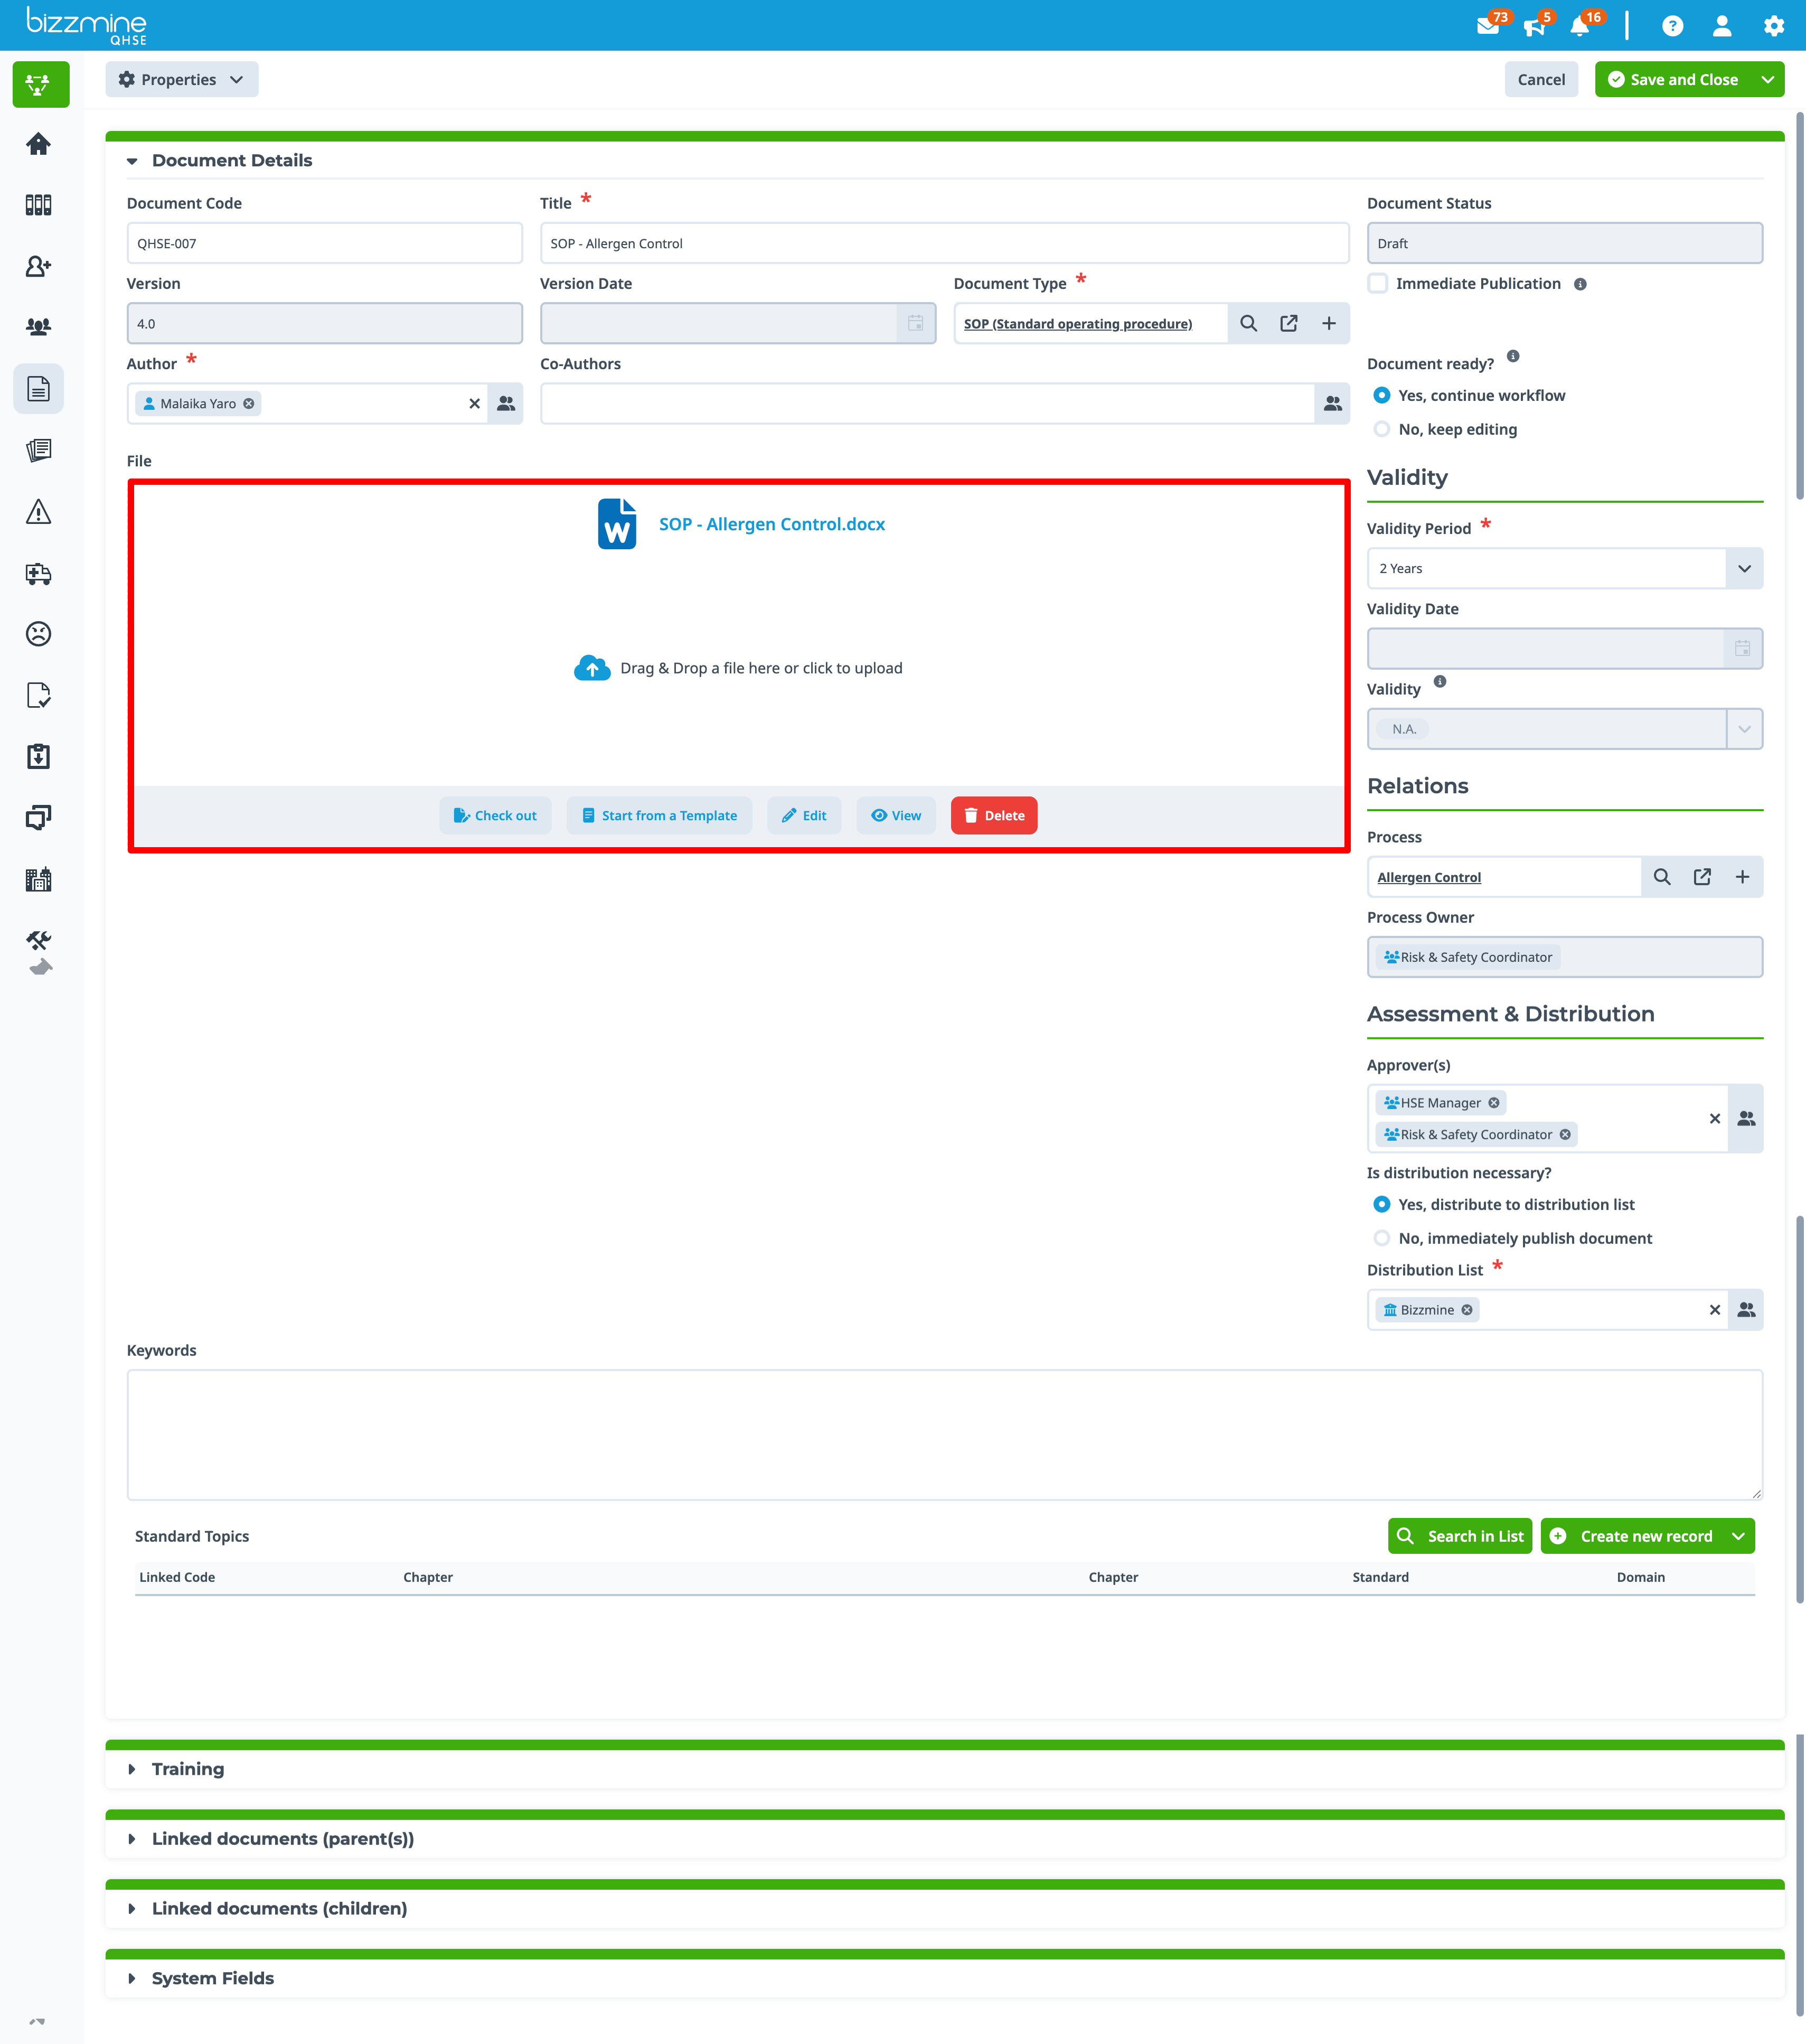Open user picker for Co-Authors
1806x2044 pixels.
(1332, 404)
